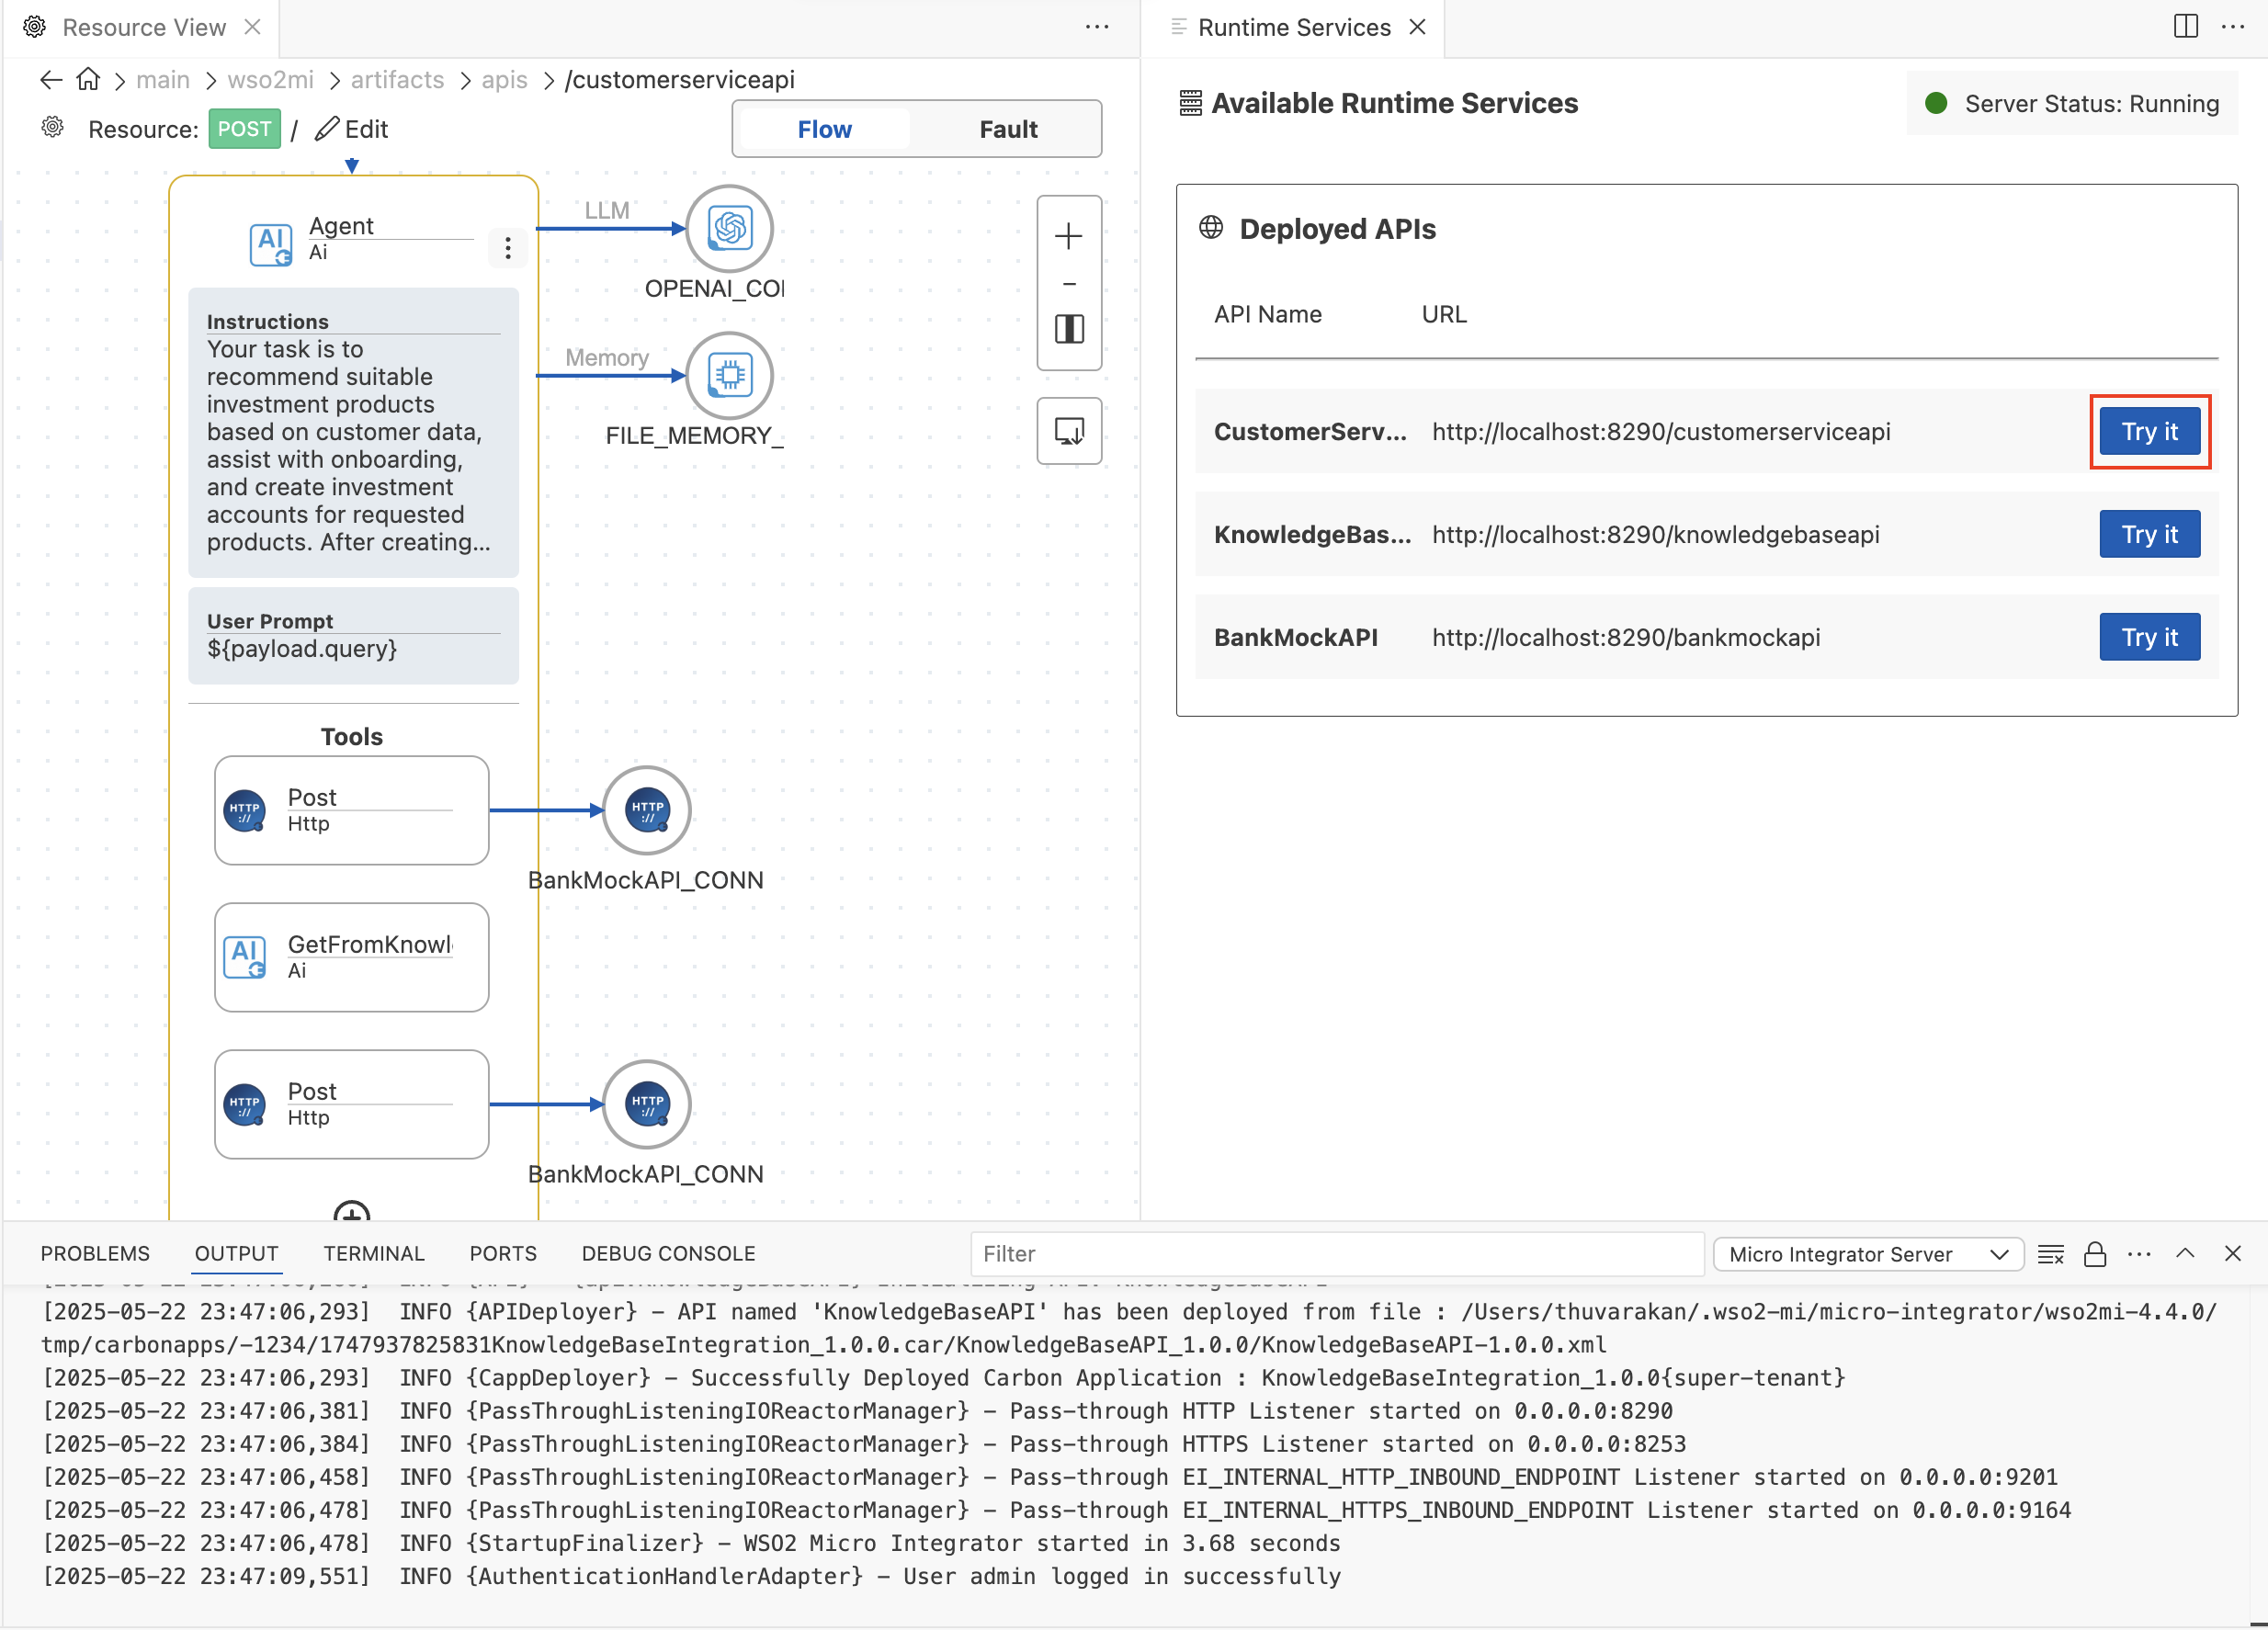The image size is (2268, 1630).
Task: Click the knowledgebaseapi localhost URL
Action: point(1655,534)
